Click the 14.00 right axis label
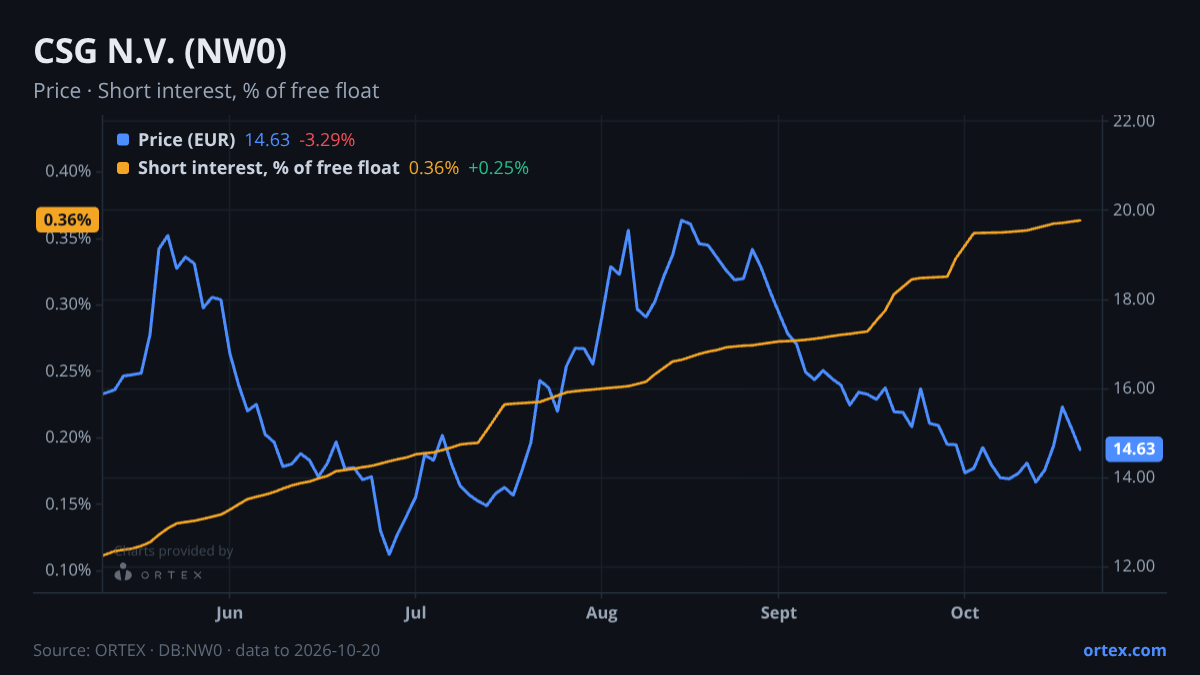Viewport: 1200px width, 675px height. coord(1134,477)
